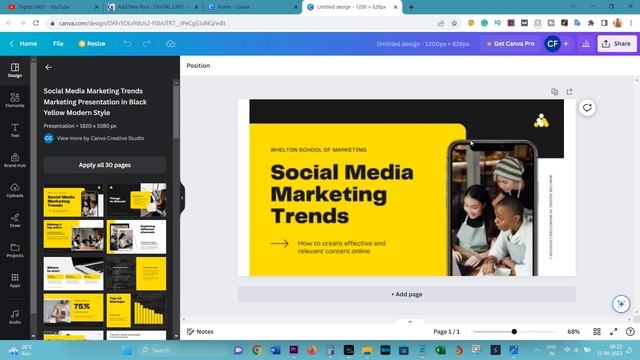Click the comment bubble icon beside canvas
Screen dimensions: 640x360
pyautogui.click(x=587, y=108)
